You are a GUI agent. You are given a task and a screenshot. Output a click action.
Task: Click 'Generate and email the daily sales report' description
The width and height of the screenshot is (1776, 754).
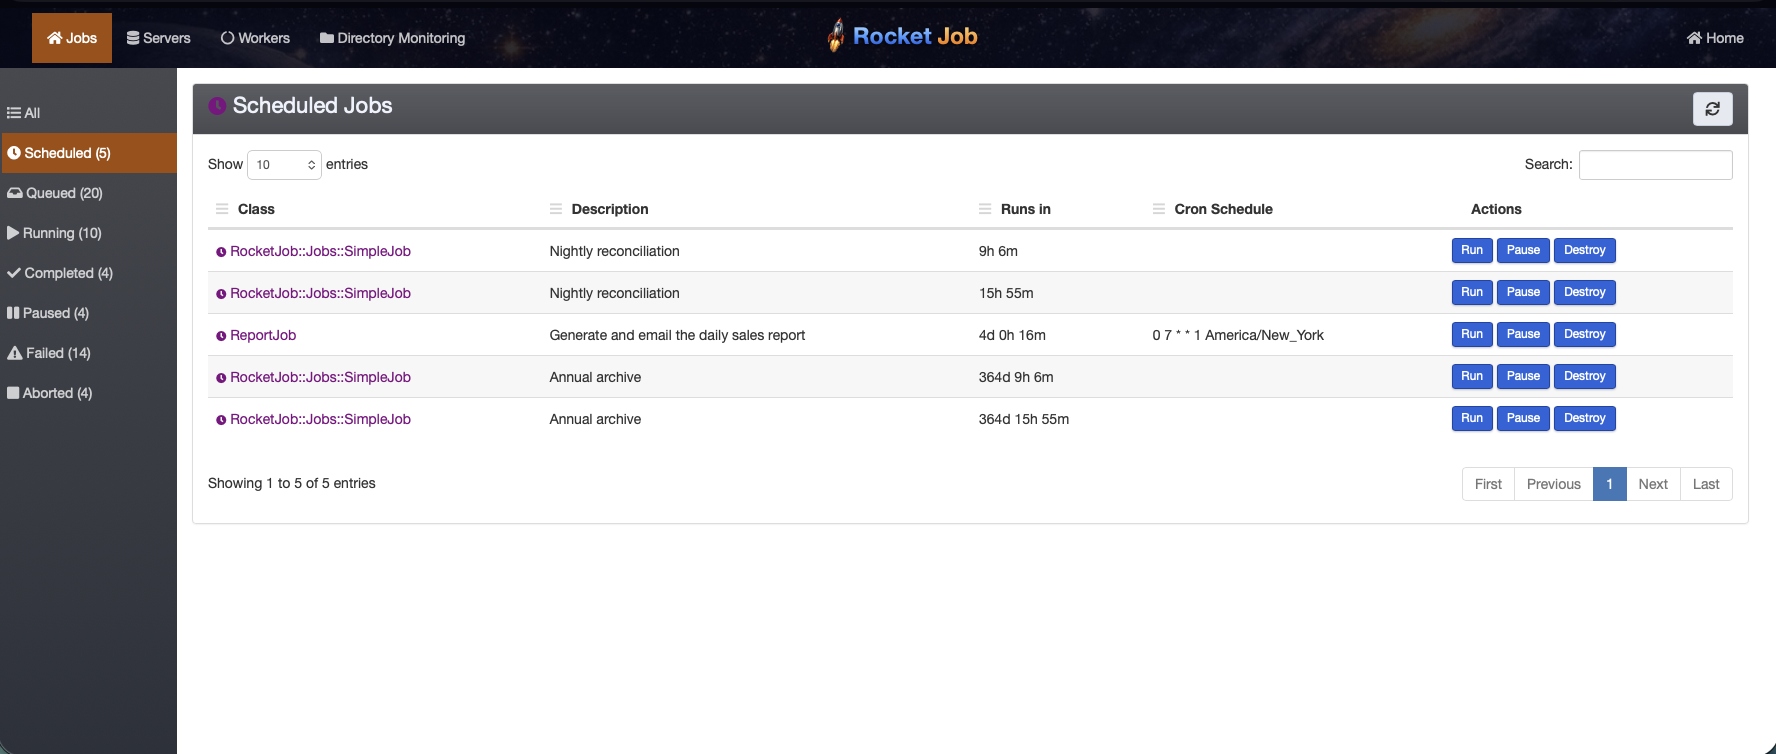click(x=677, y=335)
